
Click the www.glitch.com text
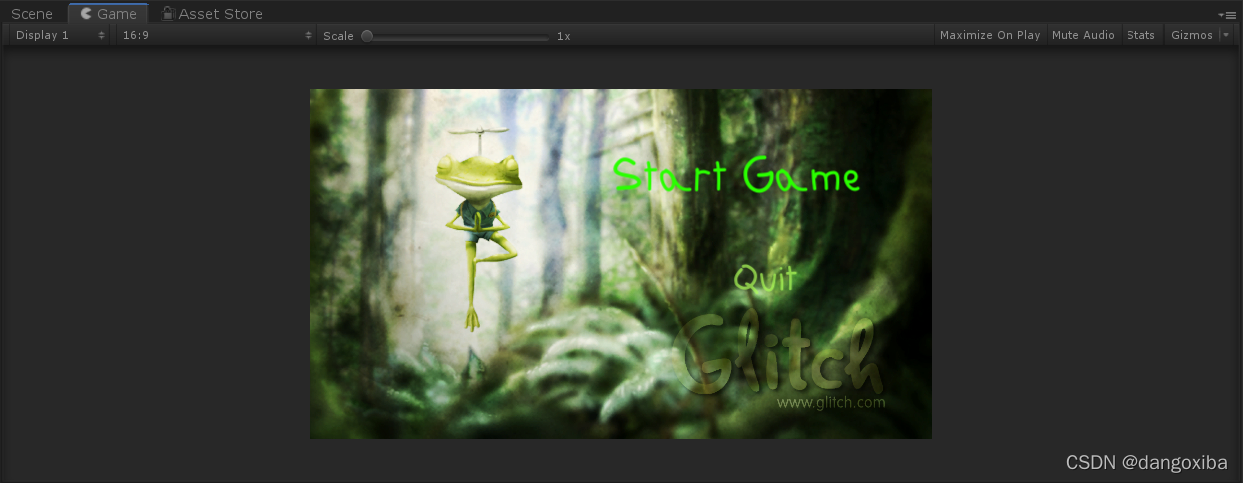(831, 403)
